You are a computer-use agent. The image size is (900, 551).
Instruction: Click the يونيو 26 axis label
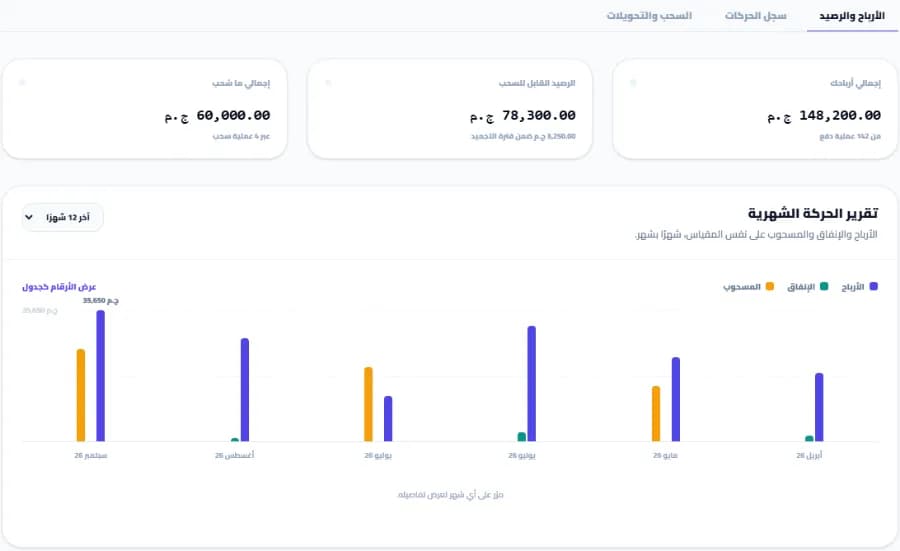click(x=522, y=455)
